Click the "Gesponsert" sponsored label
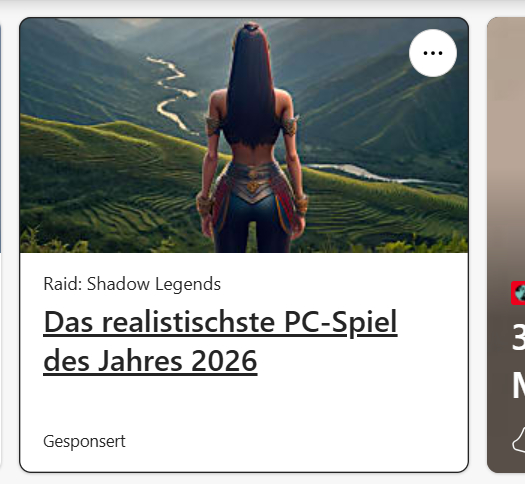Viewport: 525px width, 484px height. (x=84, y=441)
